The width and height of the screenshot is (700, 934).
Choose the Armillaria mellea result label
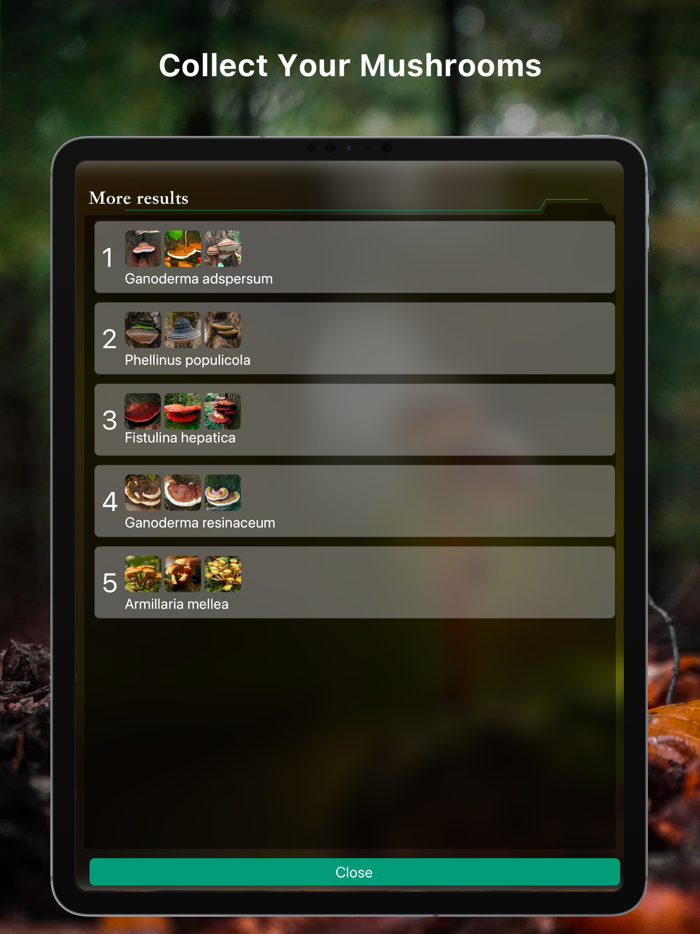(176, 604)
